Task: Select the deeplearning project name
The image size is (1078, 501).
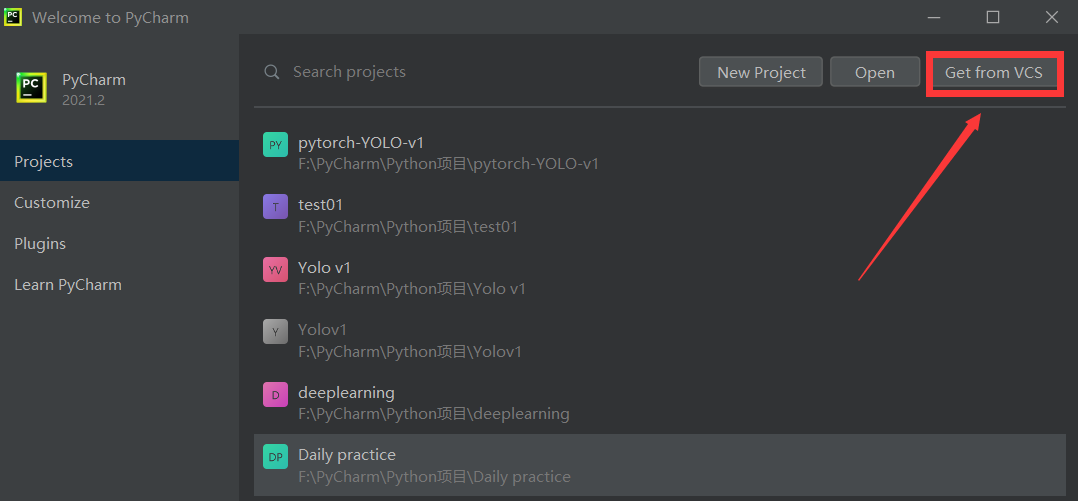Action: 346,392
